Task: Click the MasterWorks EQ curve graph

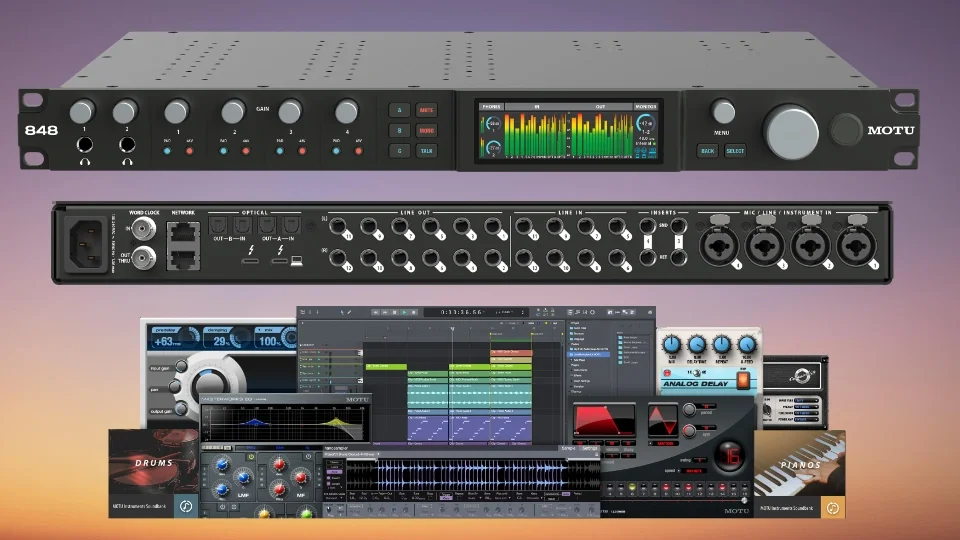Action: tap(285, 422)
